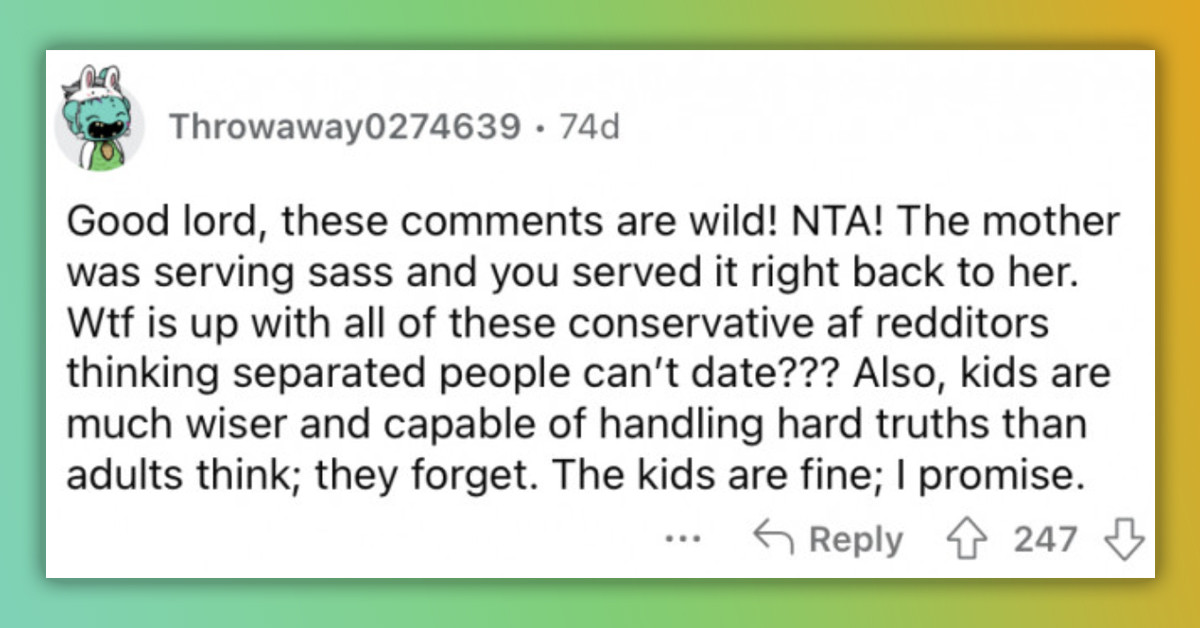Click the curved reply arrow icon
This screenshot has height=628, width=1200.
pos(773,540)
